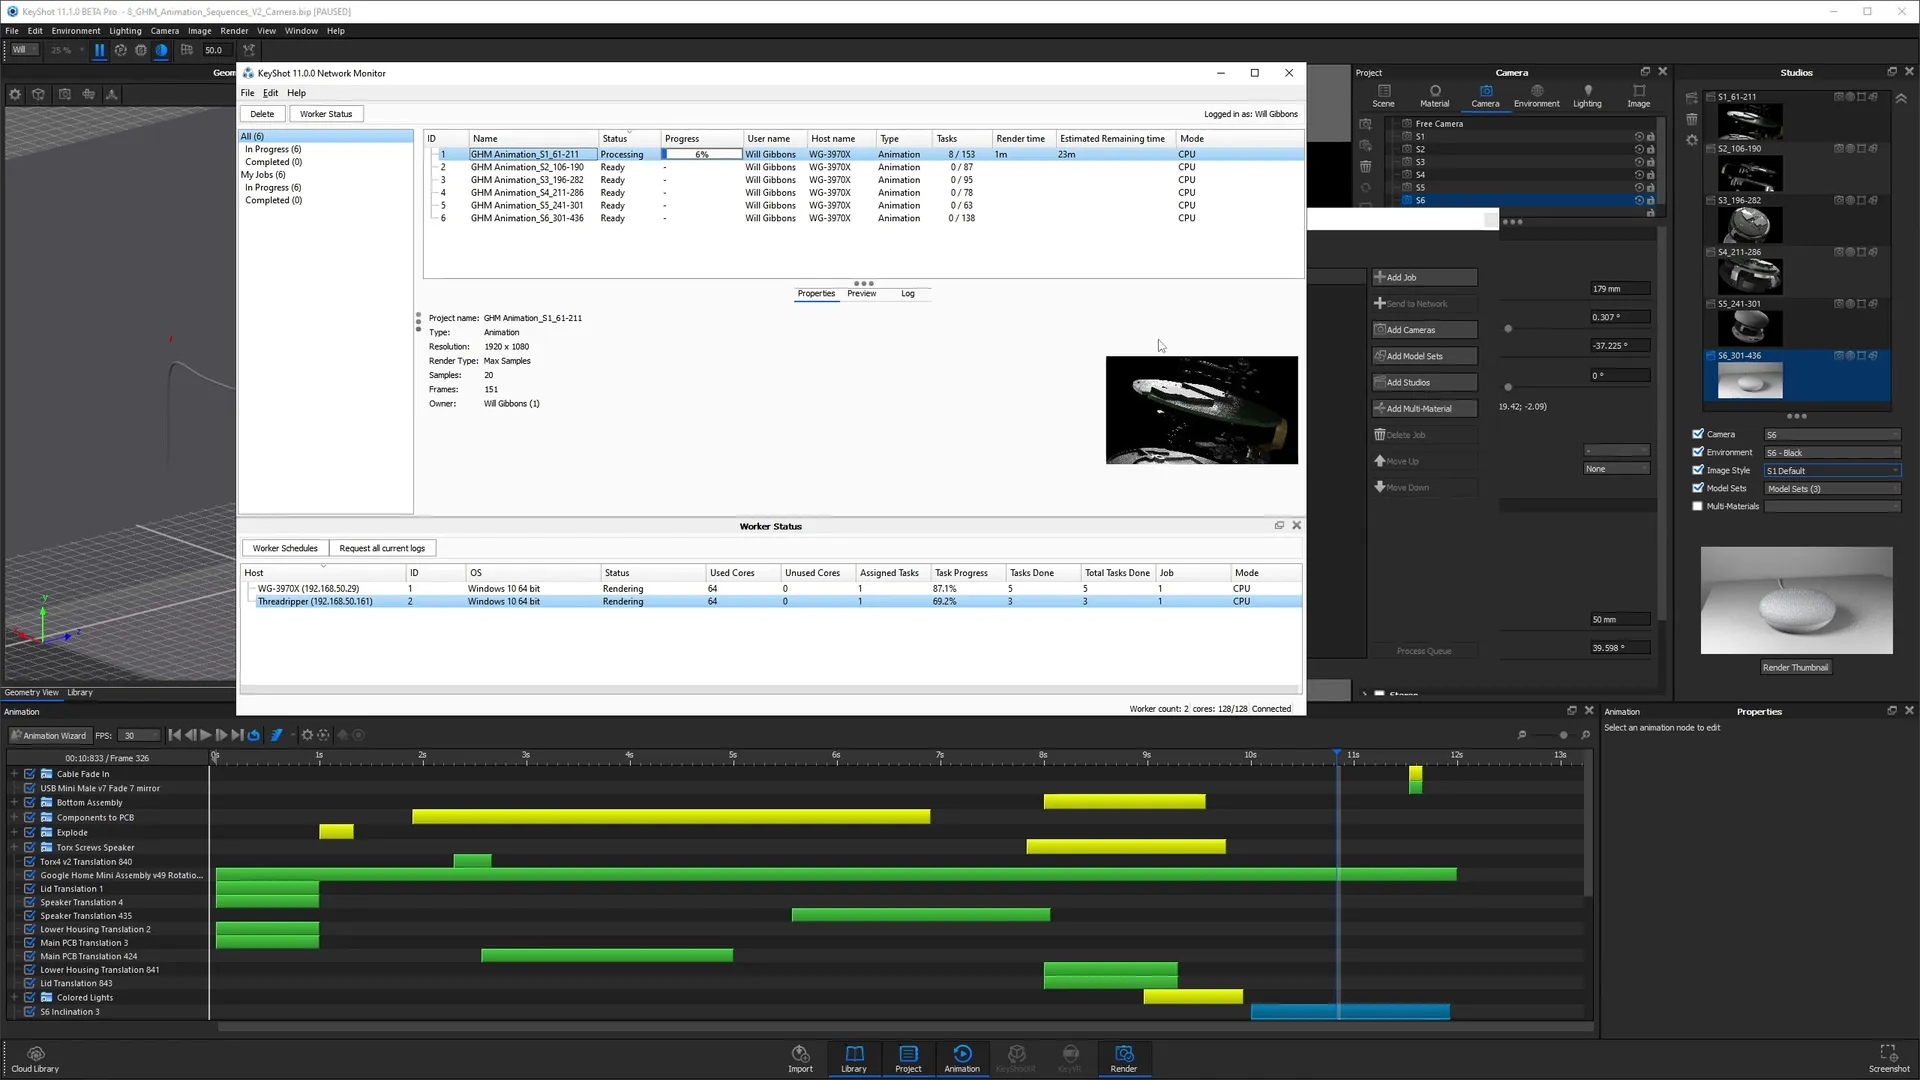This screenshot has width=1920, height=1080.
Task: Toggle loop playback icon in Animation panel
Action: (x=254, y=735)
